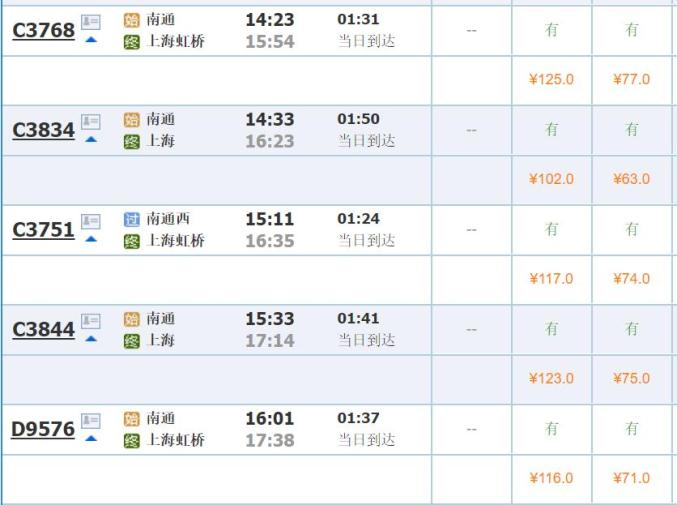The width and height of the screenshot is (677, 505).
Task: Click ID card icon beside train D9576
Action: tap(91, 421)
